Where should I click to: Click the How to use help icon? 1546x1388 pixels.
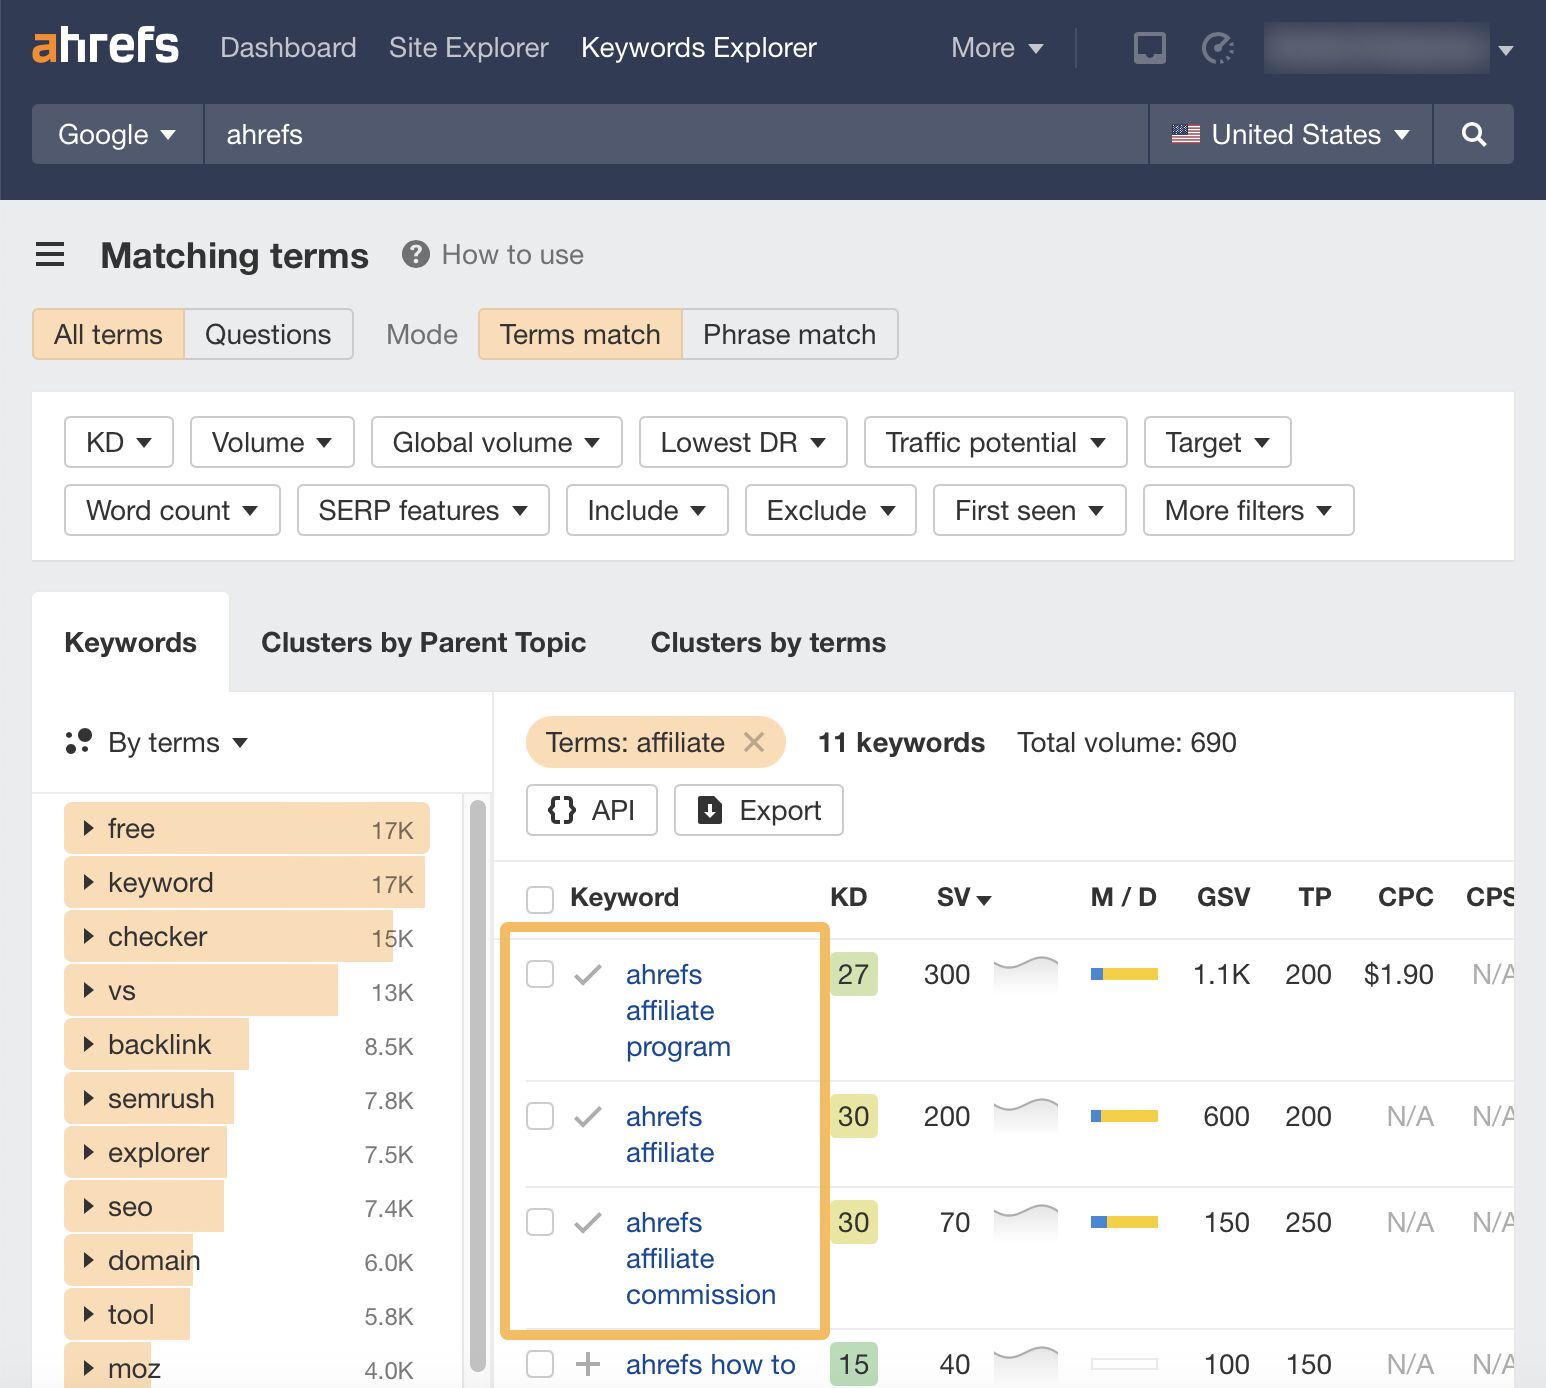415,254
